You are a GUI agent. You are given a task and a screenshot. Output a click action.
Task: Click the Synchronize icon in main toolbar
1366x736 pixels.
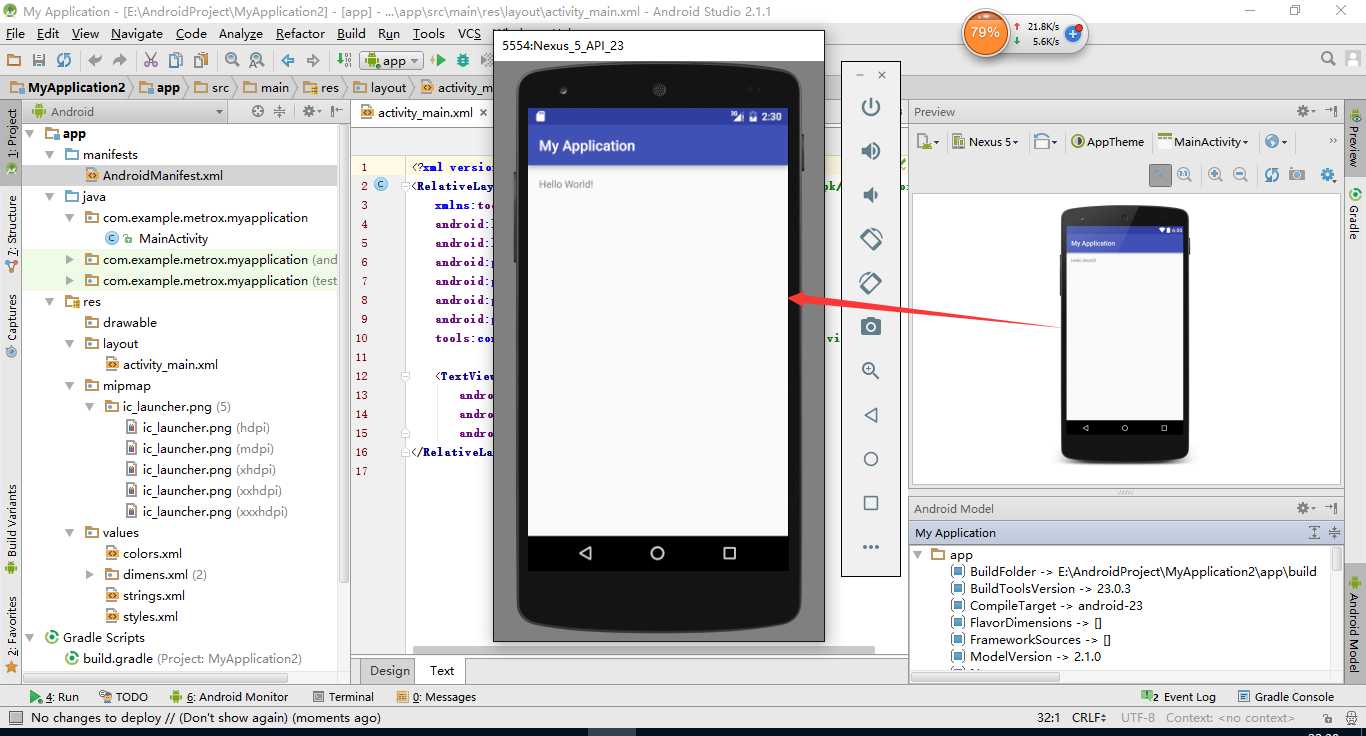coord(64,60)
